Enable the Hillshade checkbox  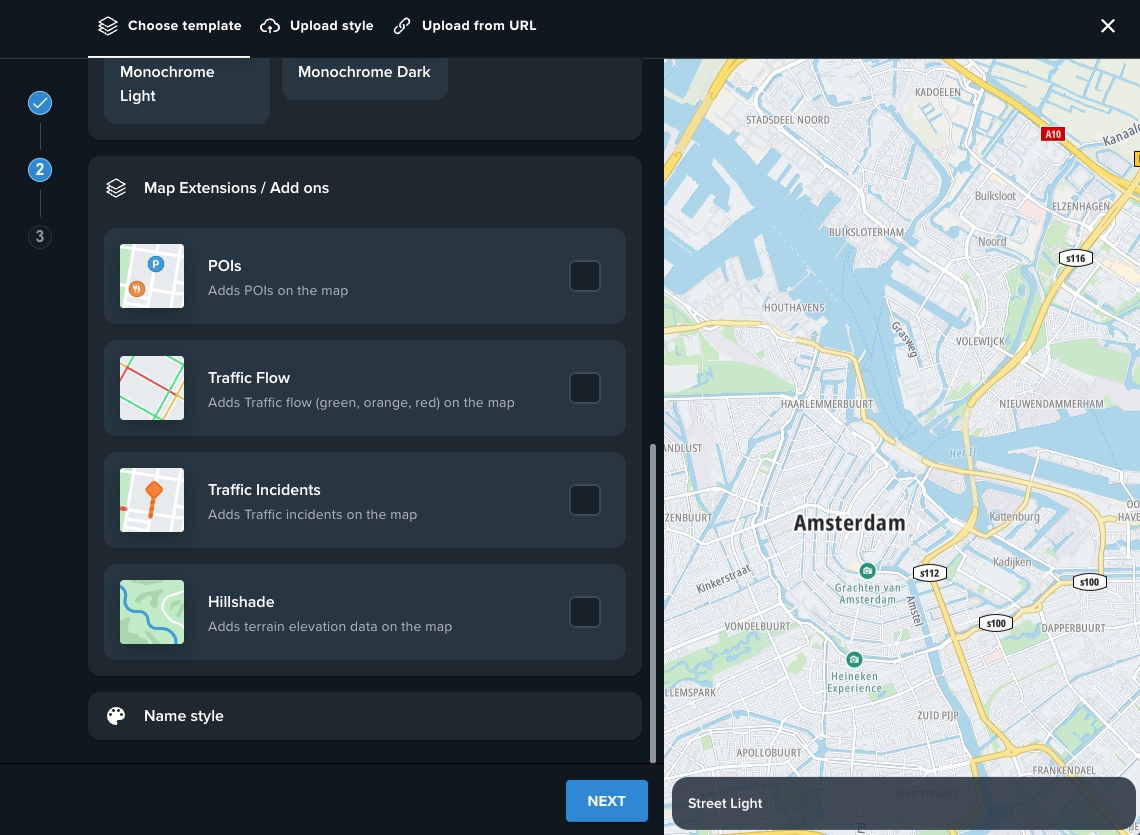(x=585, y=612)
